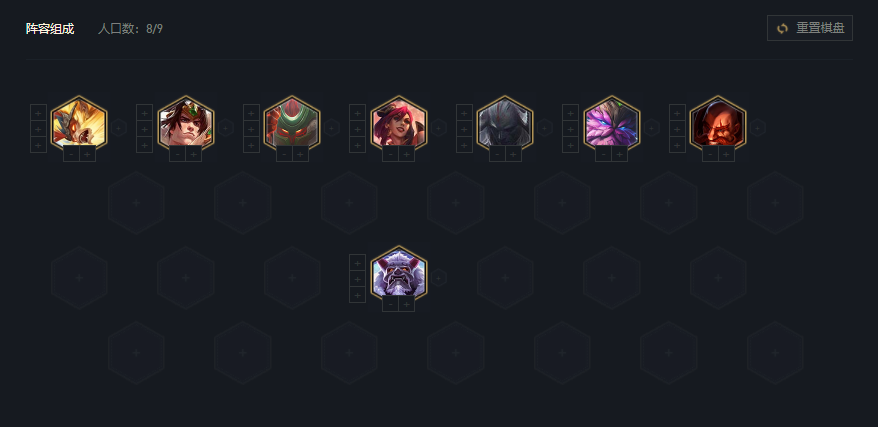Viewport: 878px width, 427px height.
Task: Click the 阵容组成 lineup composition heading
Action: point(50,29)
